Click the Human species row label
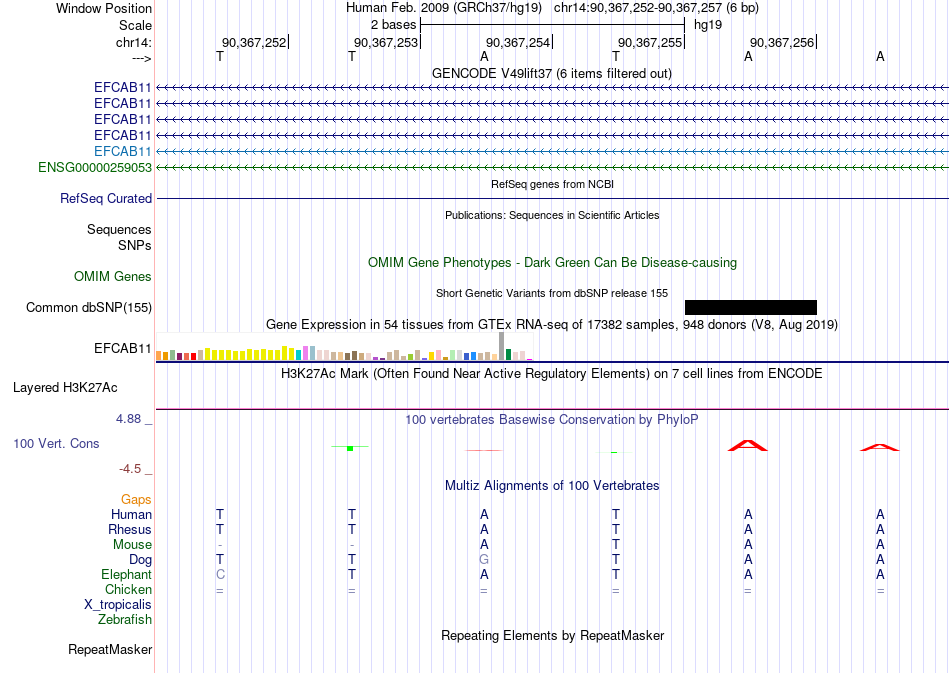The image size is (950, 673). [131, 515]
